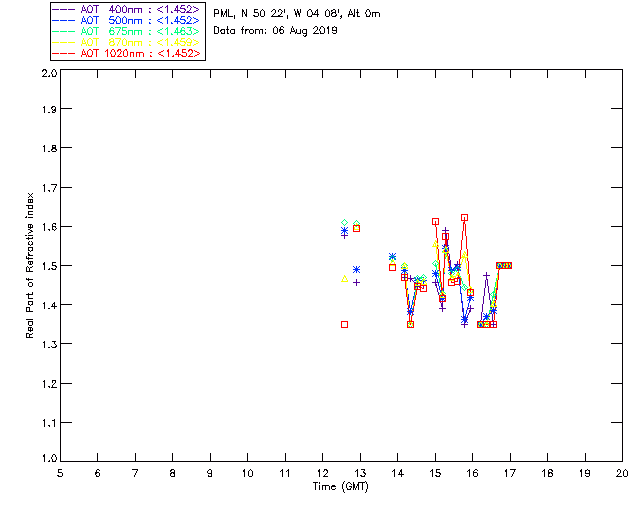
Task: Click the AOT 400nm legend entry
Action: point(127,9)
